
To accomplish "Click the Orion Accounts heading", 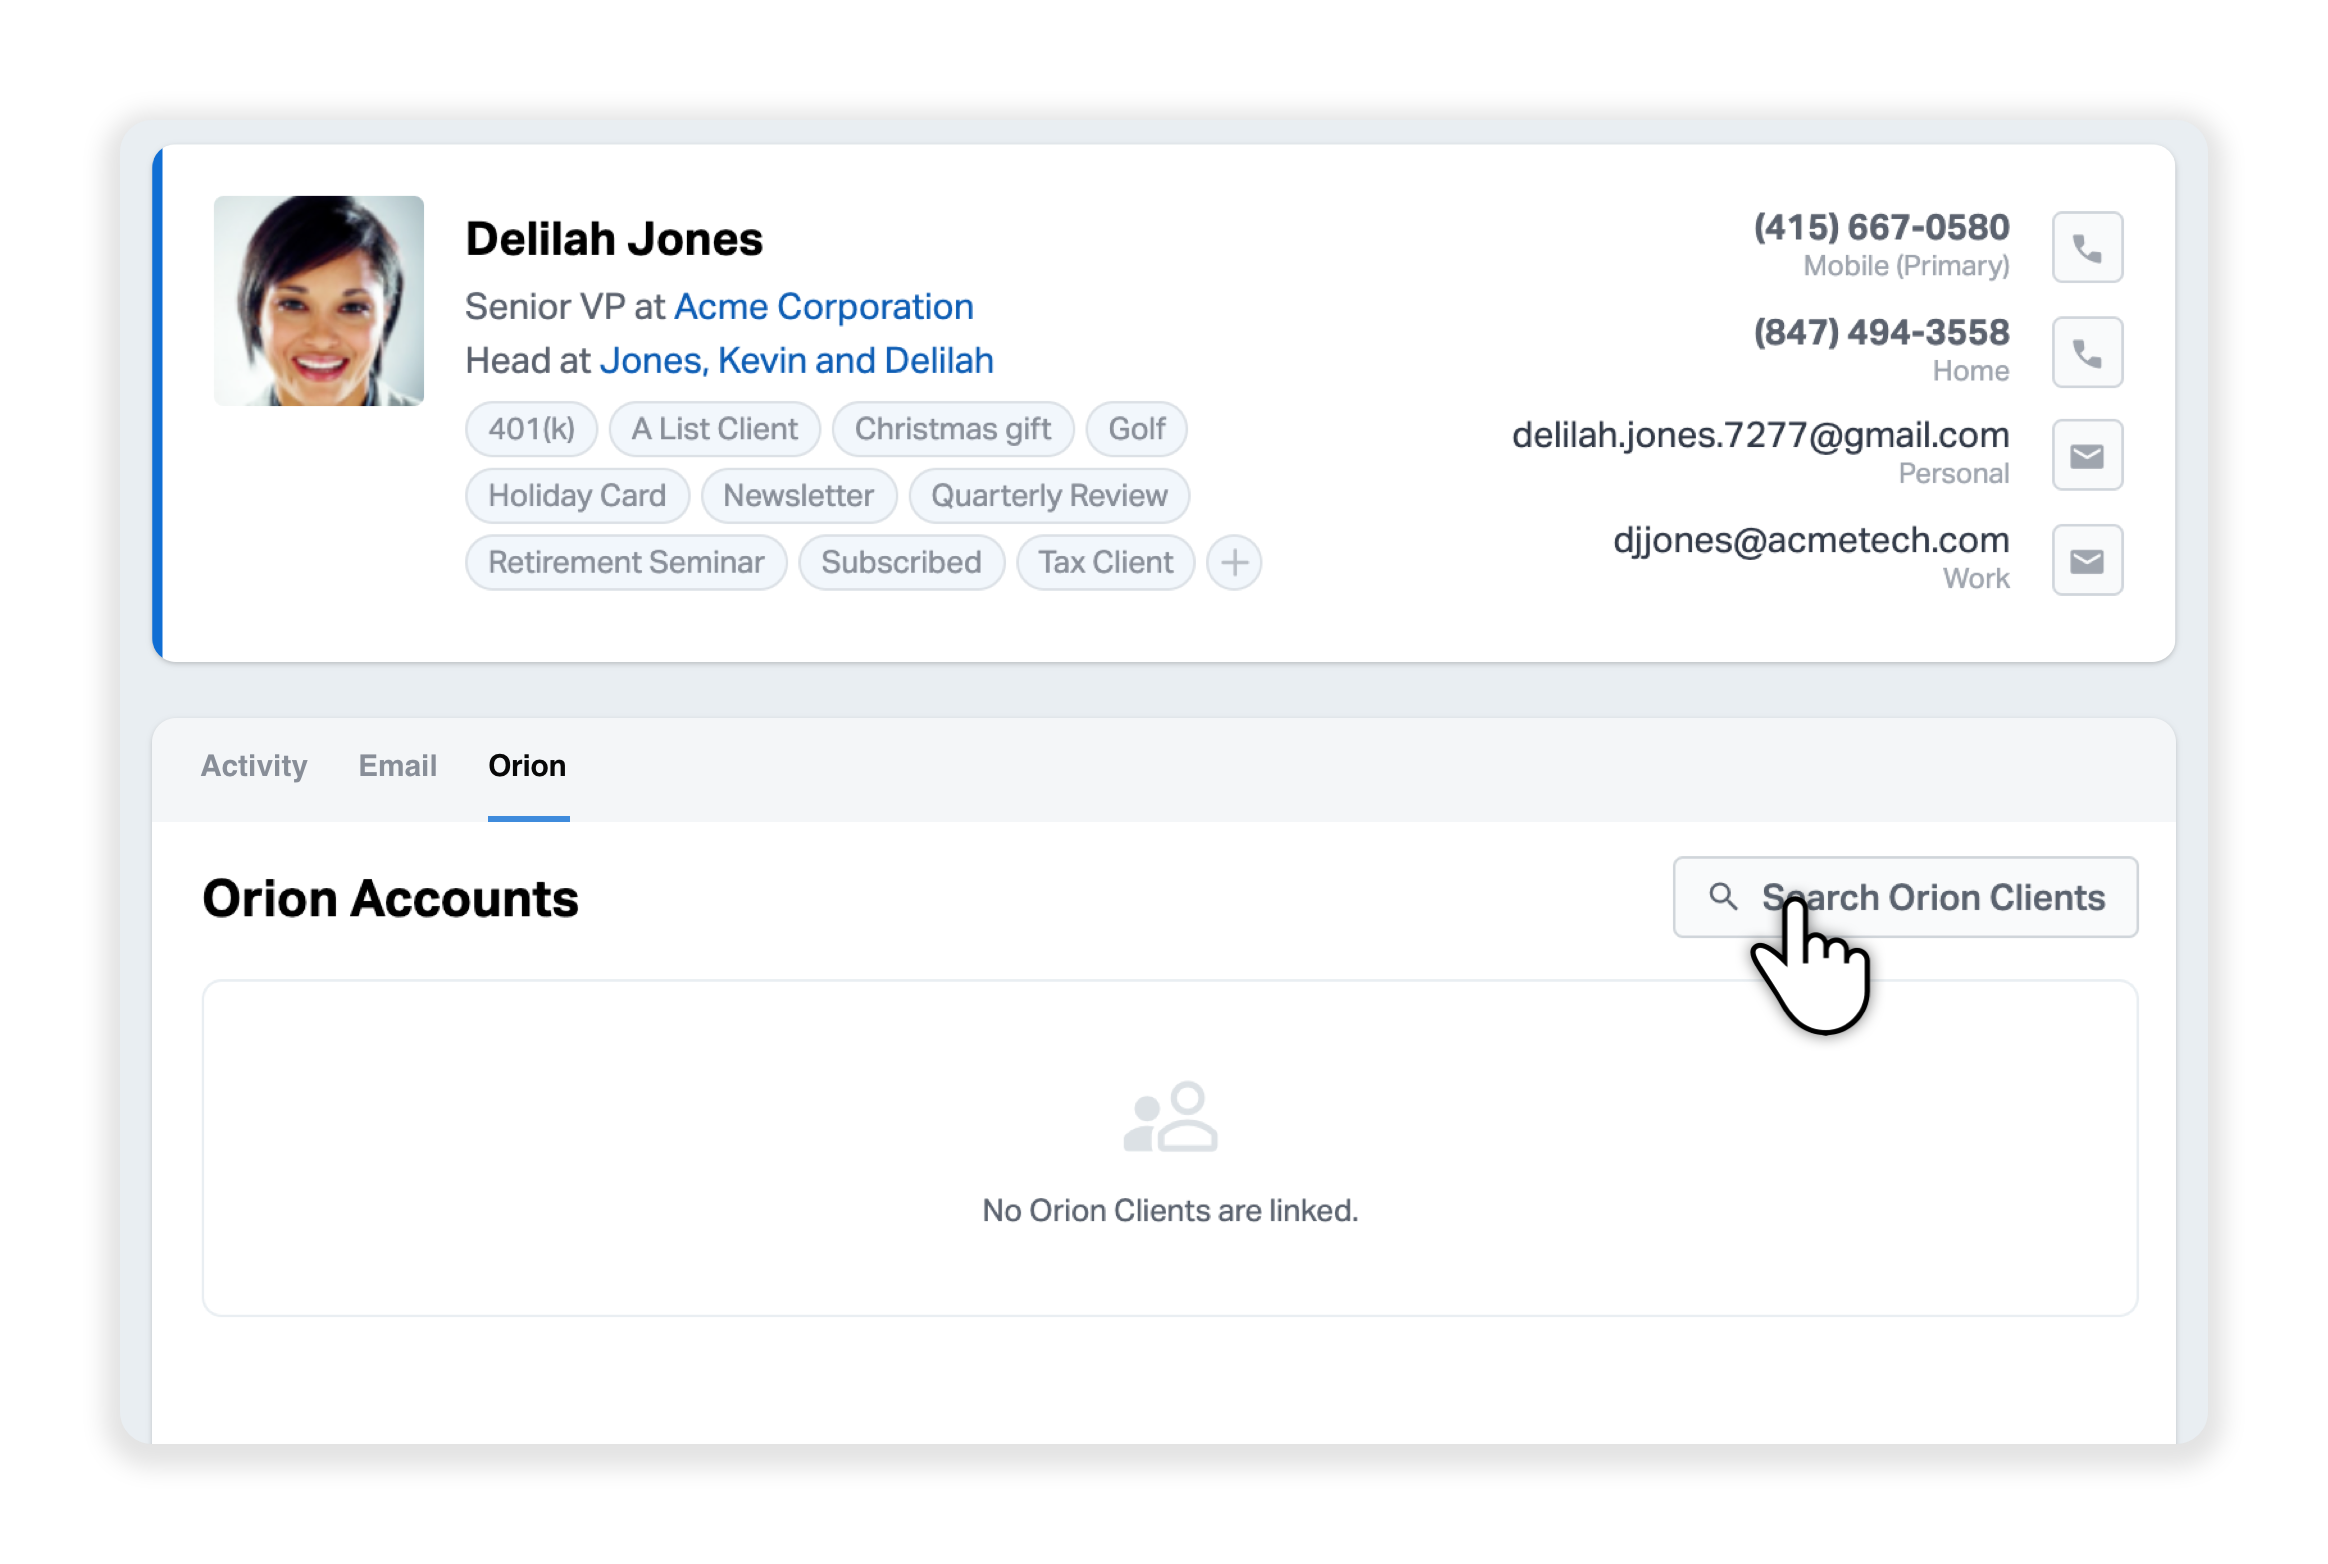I will (x=391, y=898).
